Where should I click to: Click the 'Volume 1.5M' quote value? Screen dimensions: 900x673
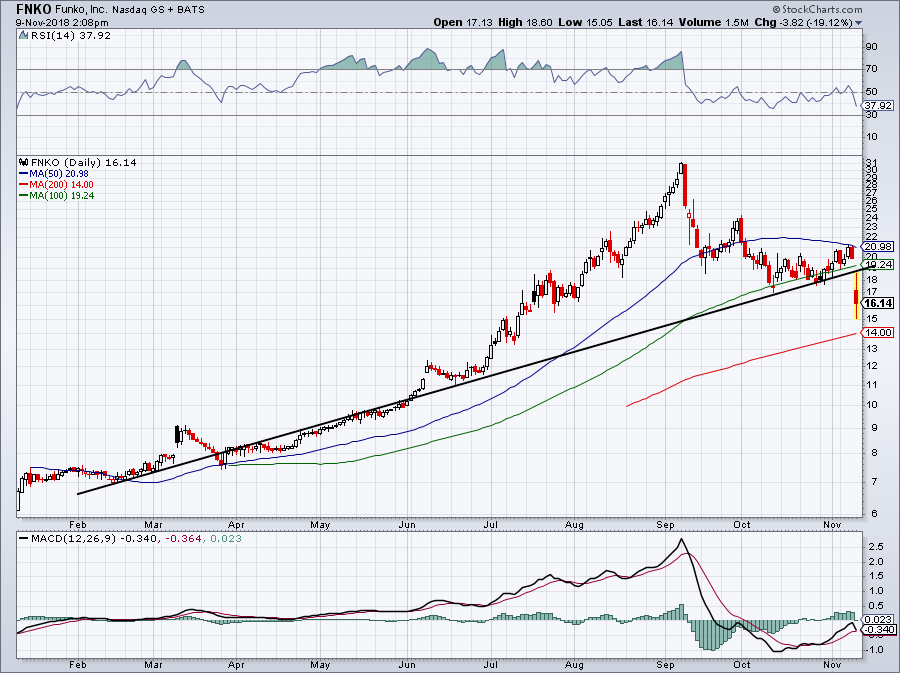pyautogui.click(x=713, y=22)
